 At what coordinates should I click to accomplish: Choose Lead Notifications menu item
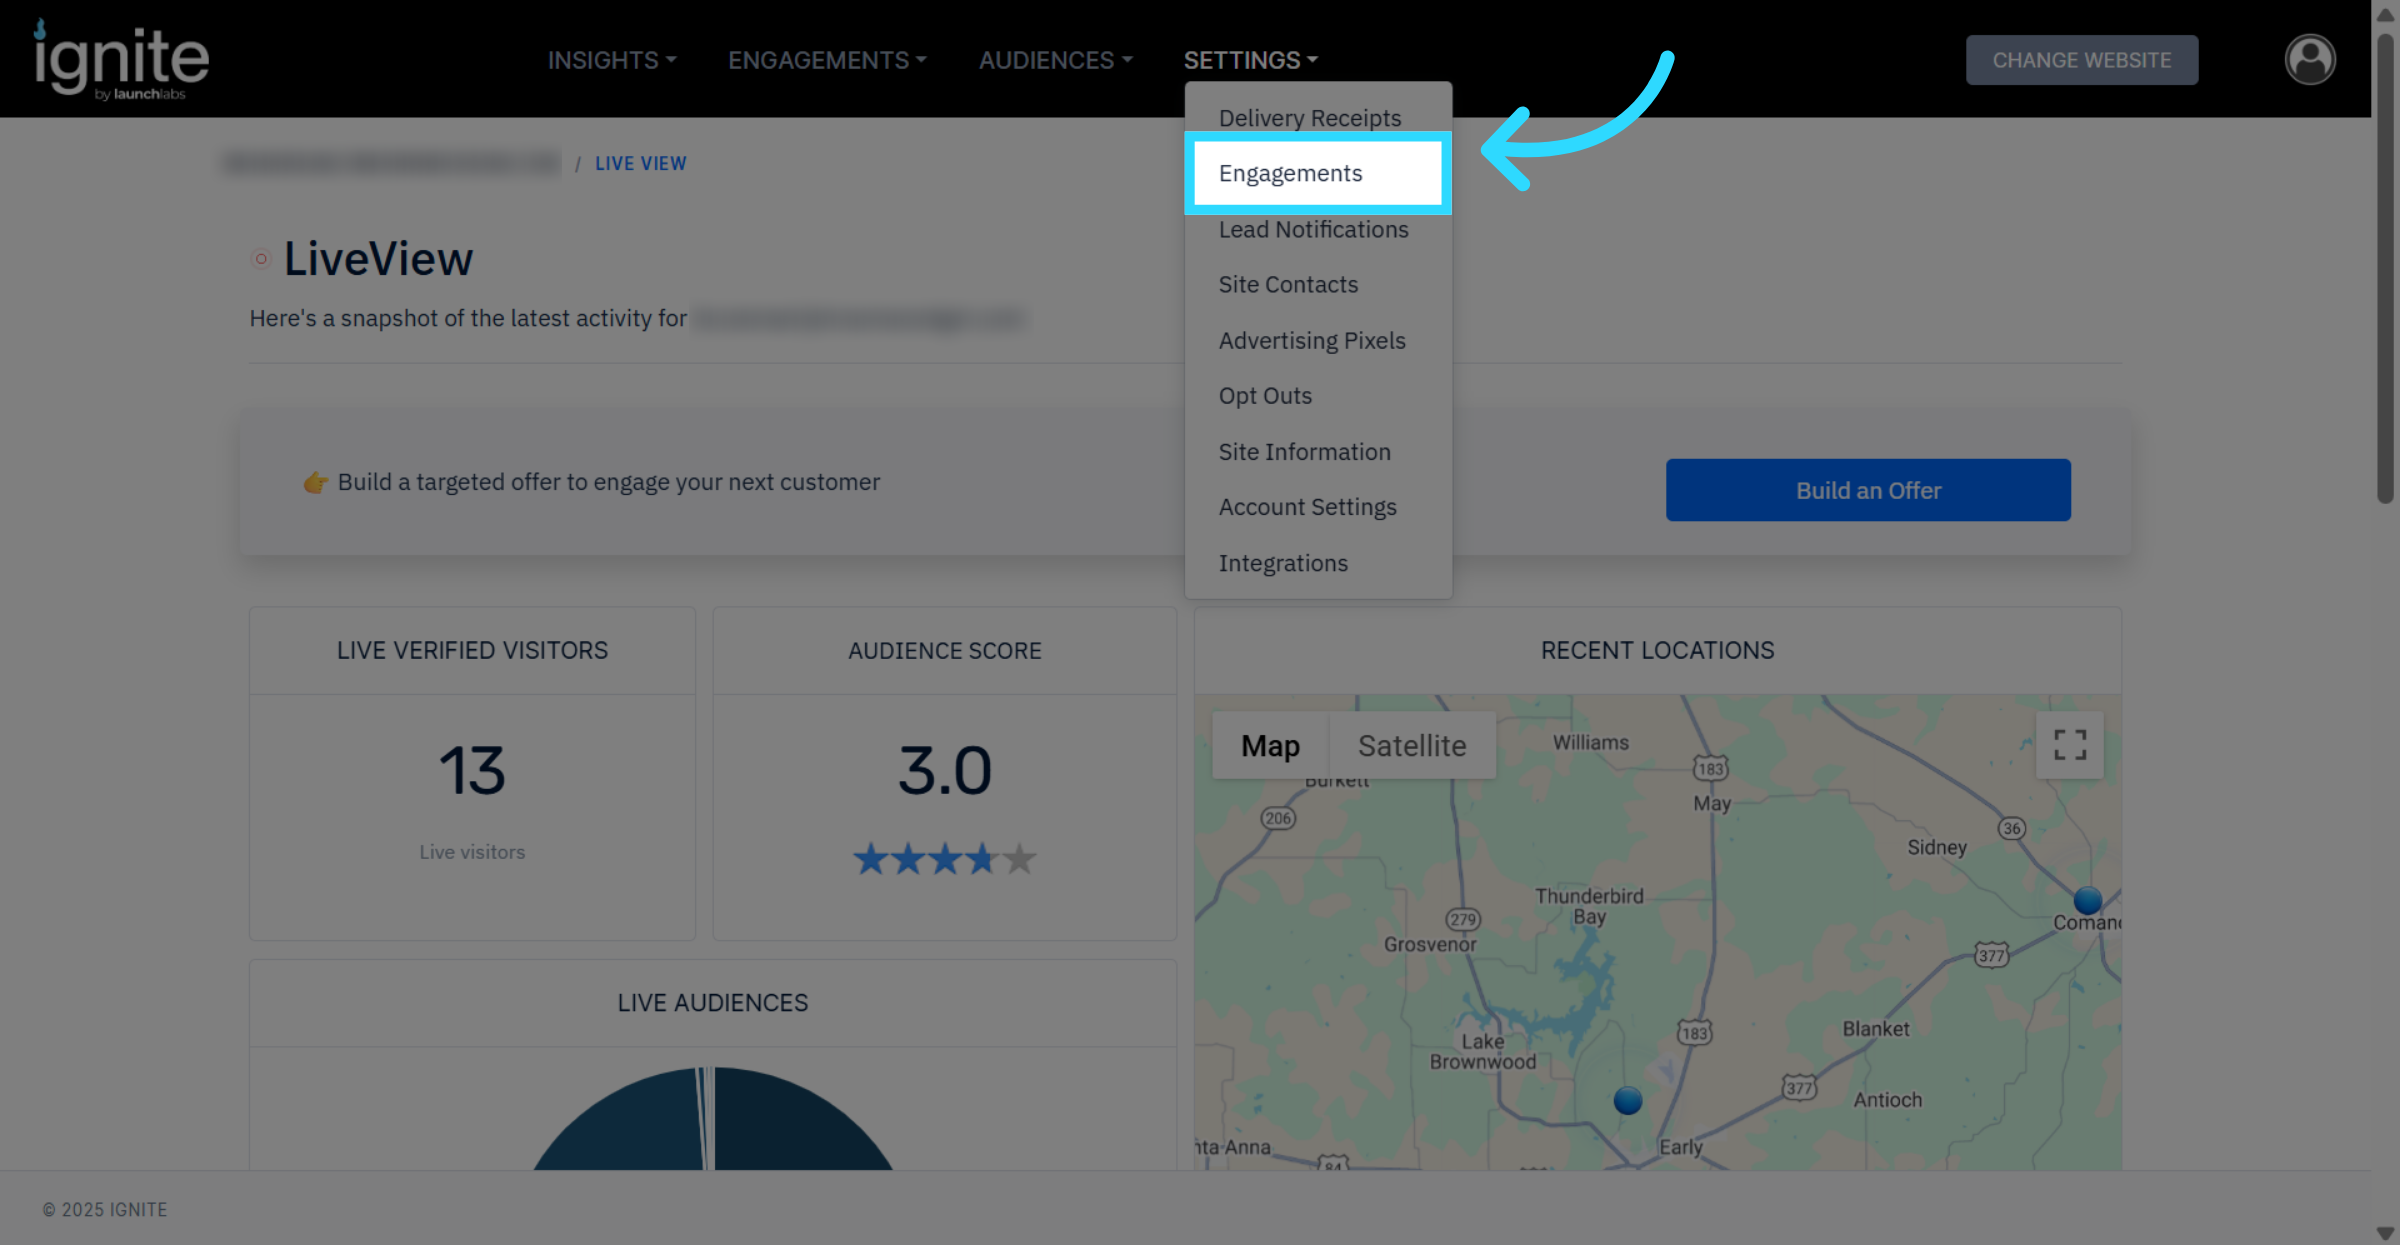coord(1313,229)
